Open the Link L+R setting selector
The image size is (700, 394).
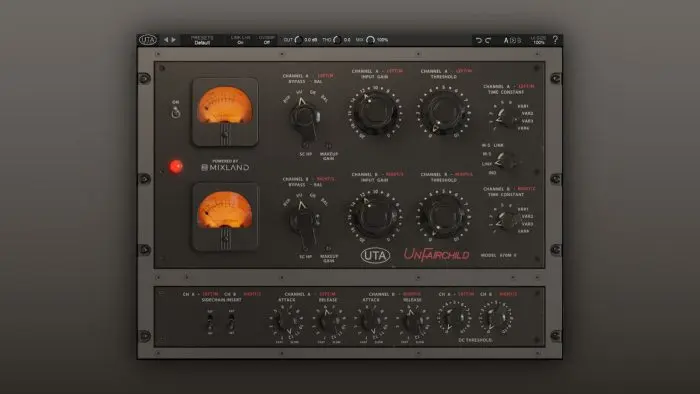[241, 40]
